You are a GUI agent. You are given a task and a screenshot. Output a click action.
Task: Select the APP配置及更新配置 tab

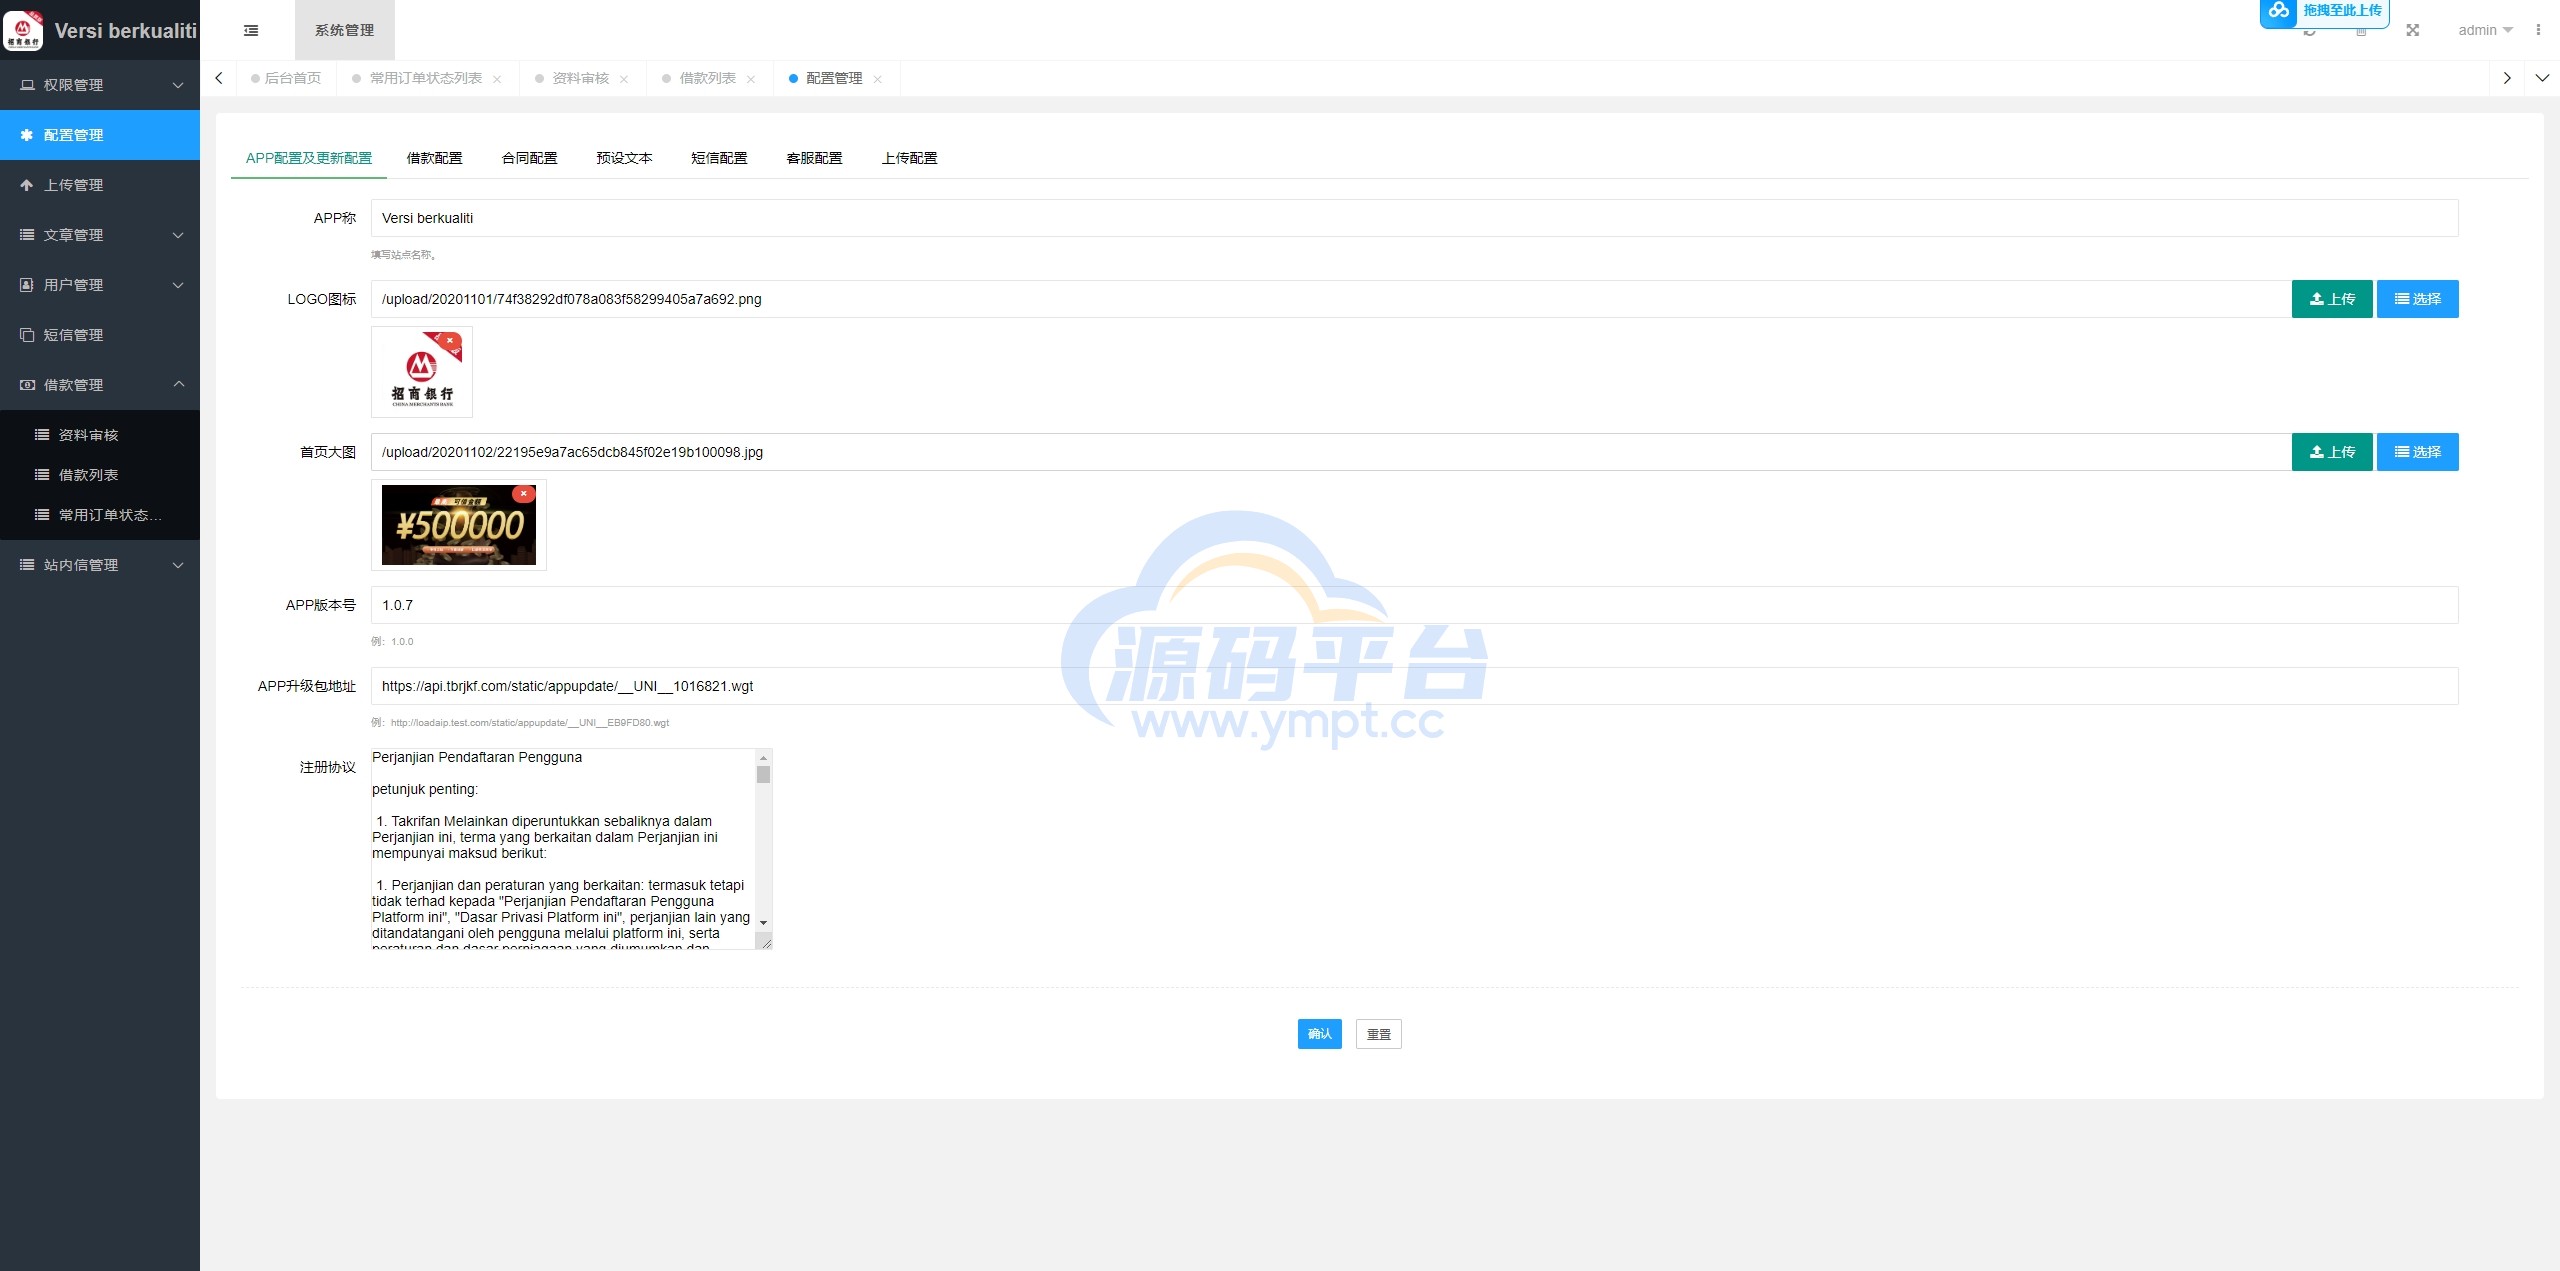tap(309, 158)
